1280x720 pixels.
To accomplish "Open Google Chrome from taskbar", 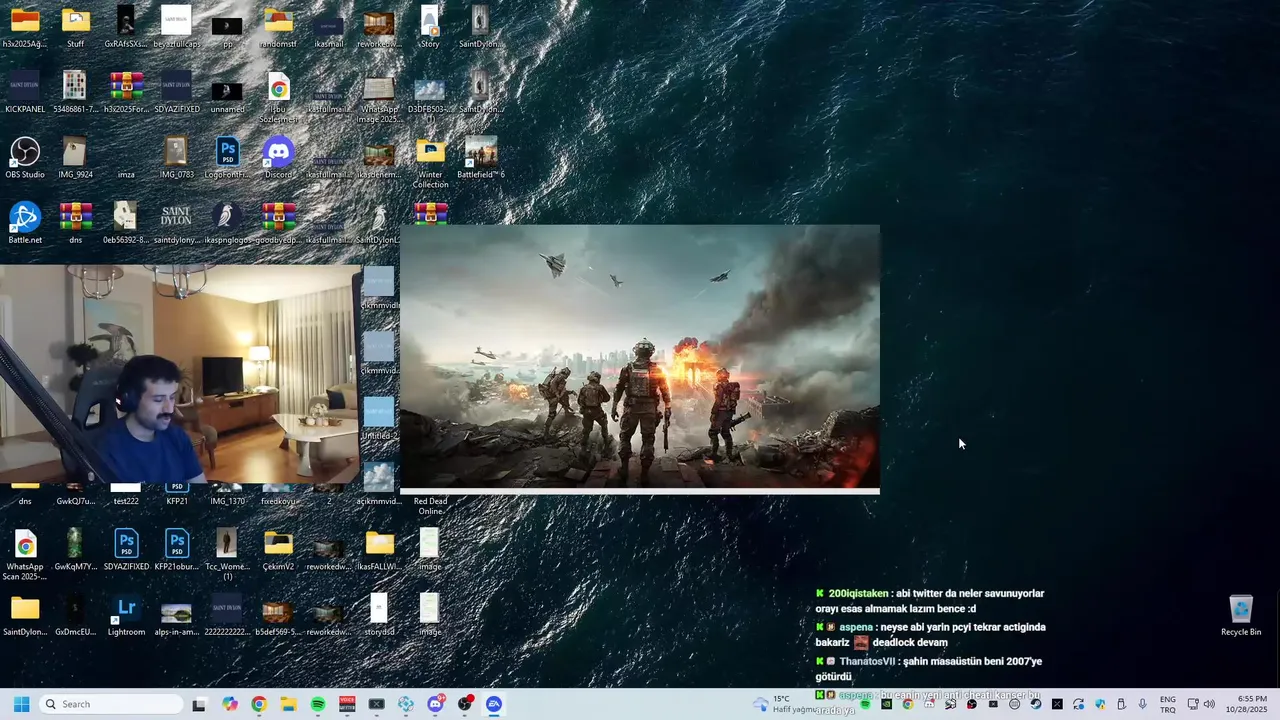I will tap(259, 704).
